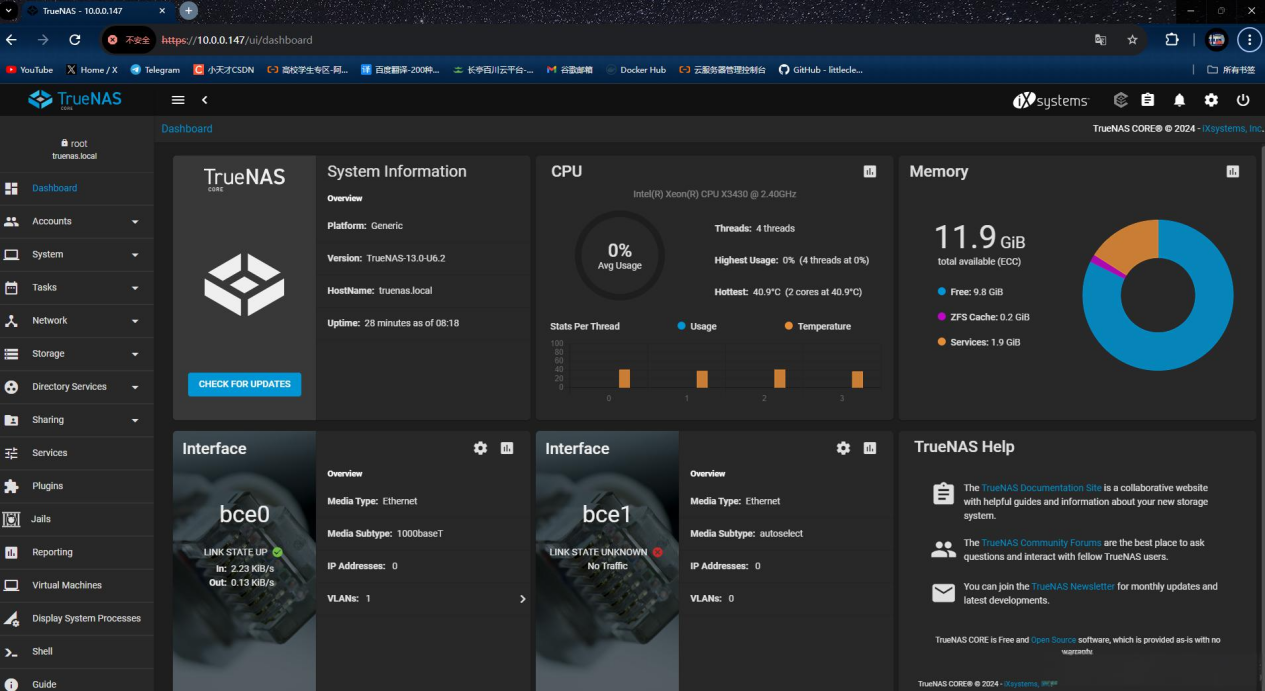Viewport: 1265px width, 691px height.
Task: Open Virtual Machines in sidebar
Action: pos(76,585)
